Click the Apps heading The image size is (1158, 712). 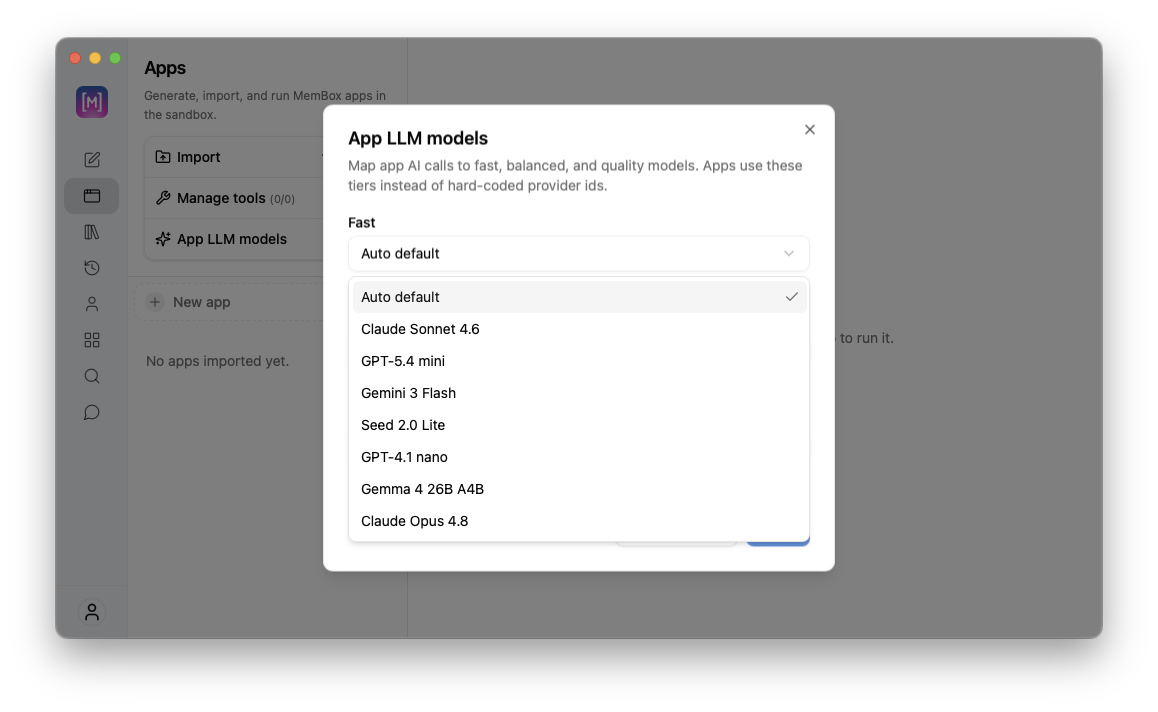165,68
